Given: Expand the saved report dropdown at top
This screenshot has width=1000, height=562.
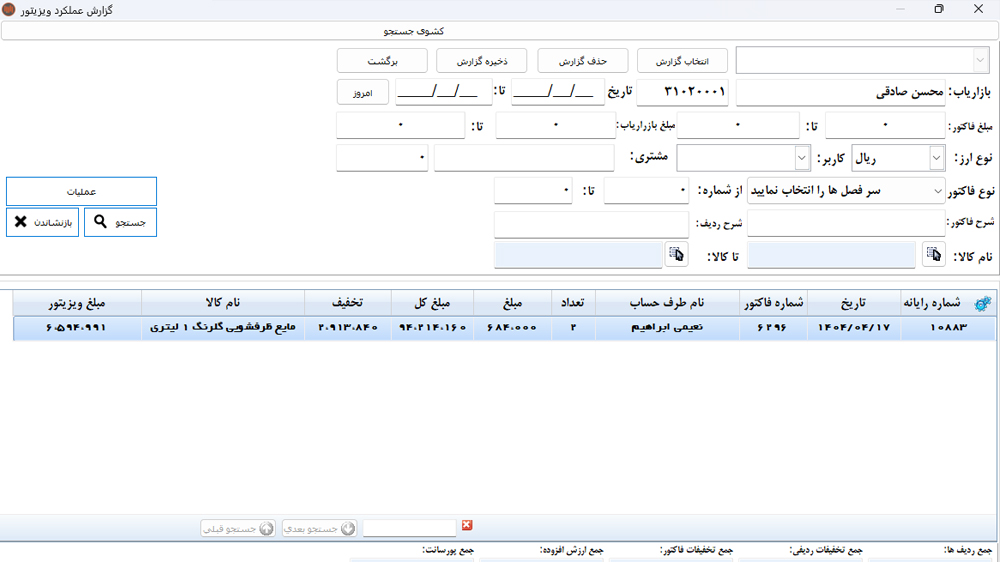Looking at the screenshot, I should pos(977,60).
